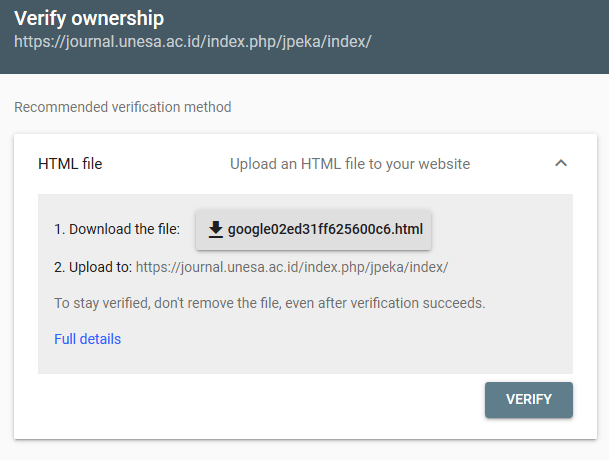
Task: Click the HTML file method title
Action: click(x=70, y=163)
